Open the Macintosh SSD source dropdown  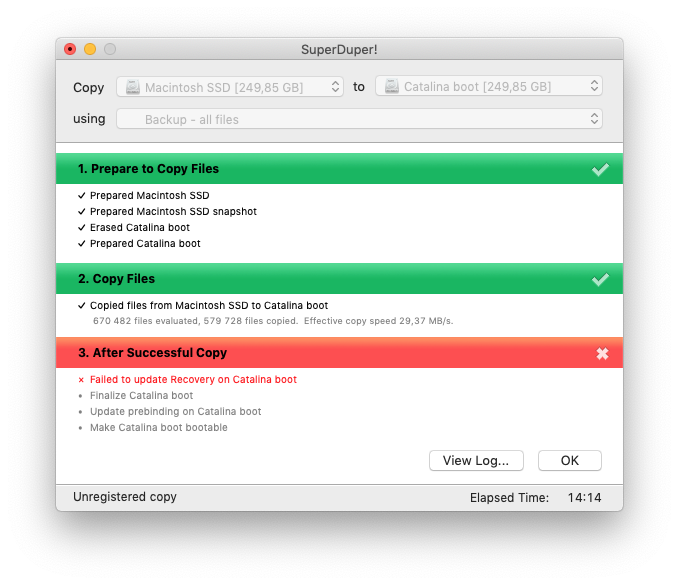(x=230, y=87)
